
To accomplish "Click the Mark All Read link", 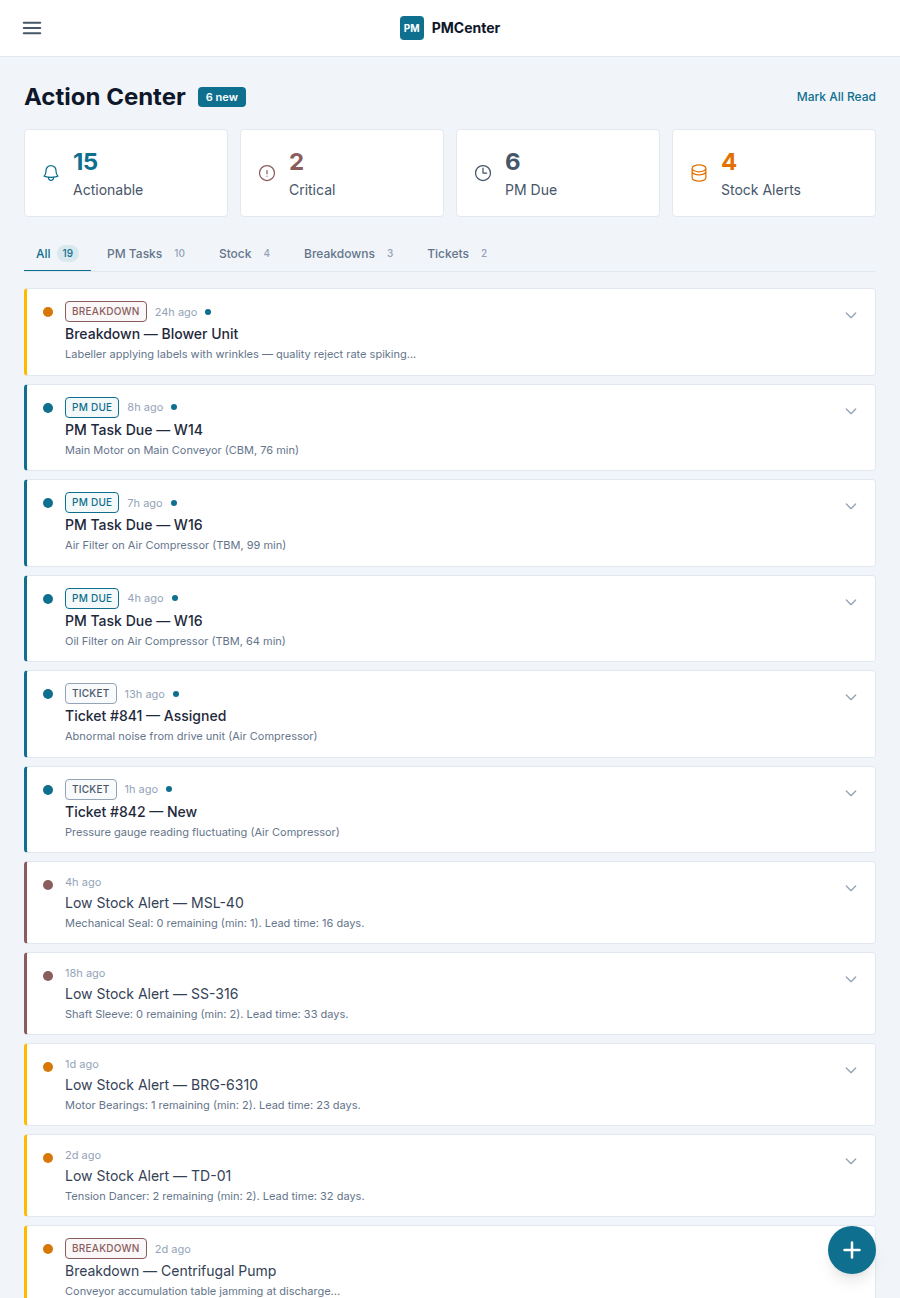I will pos(836,97).
